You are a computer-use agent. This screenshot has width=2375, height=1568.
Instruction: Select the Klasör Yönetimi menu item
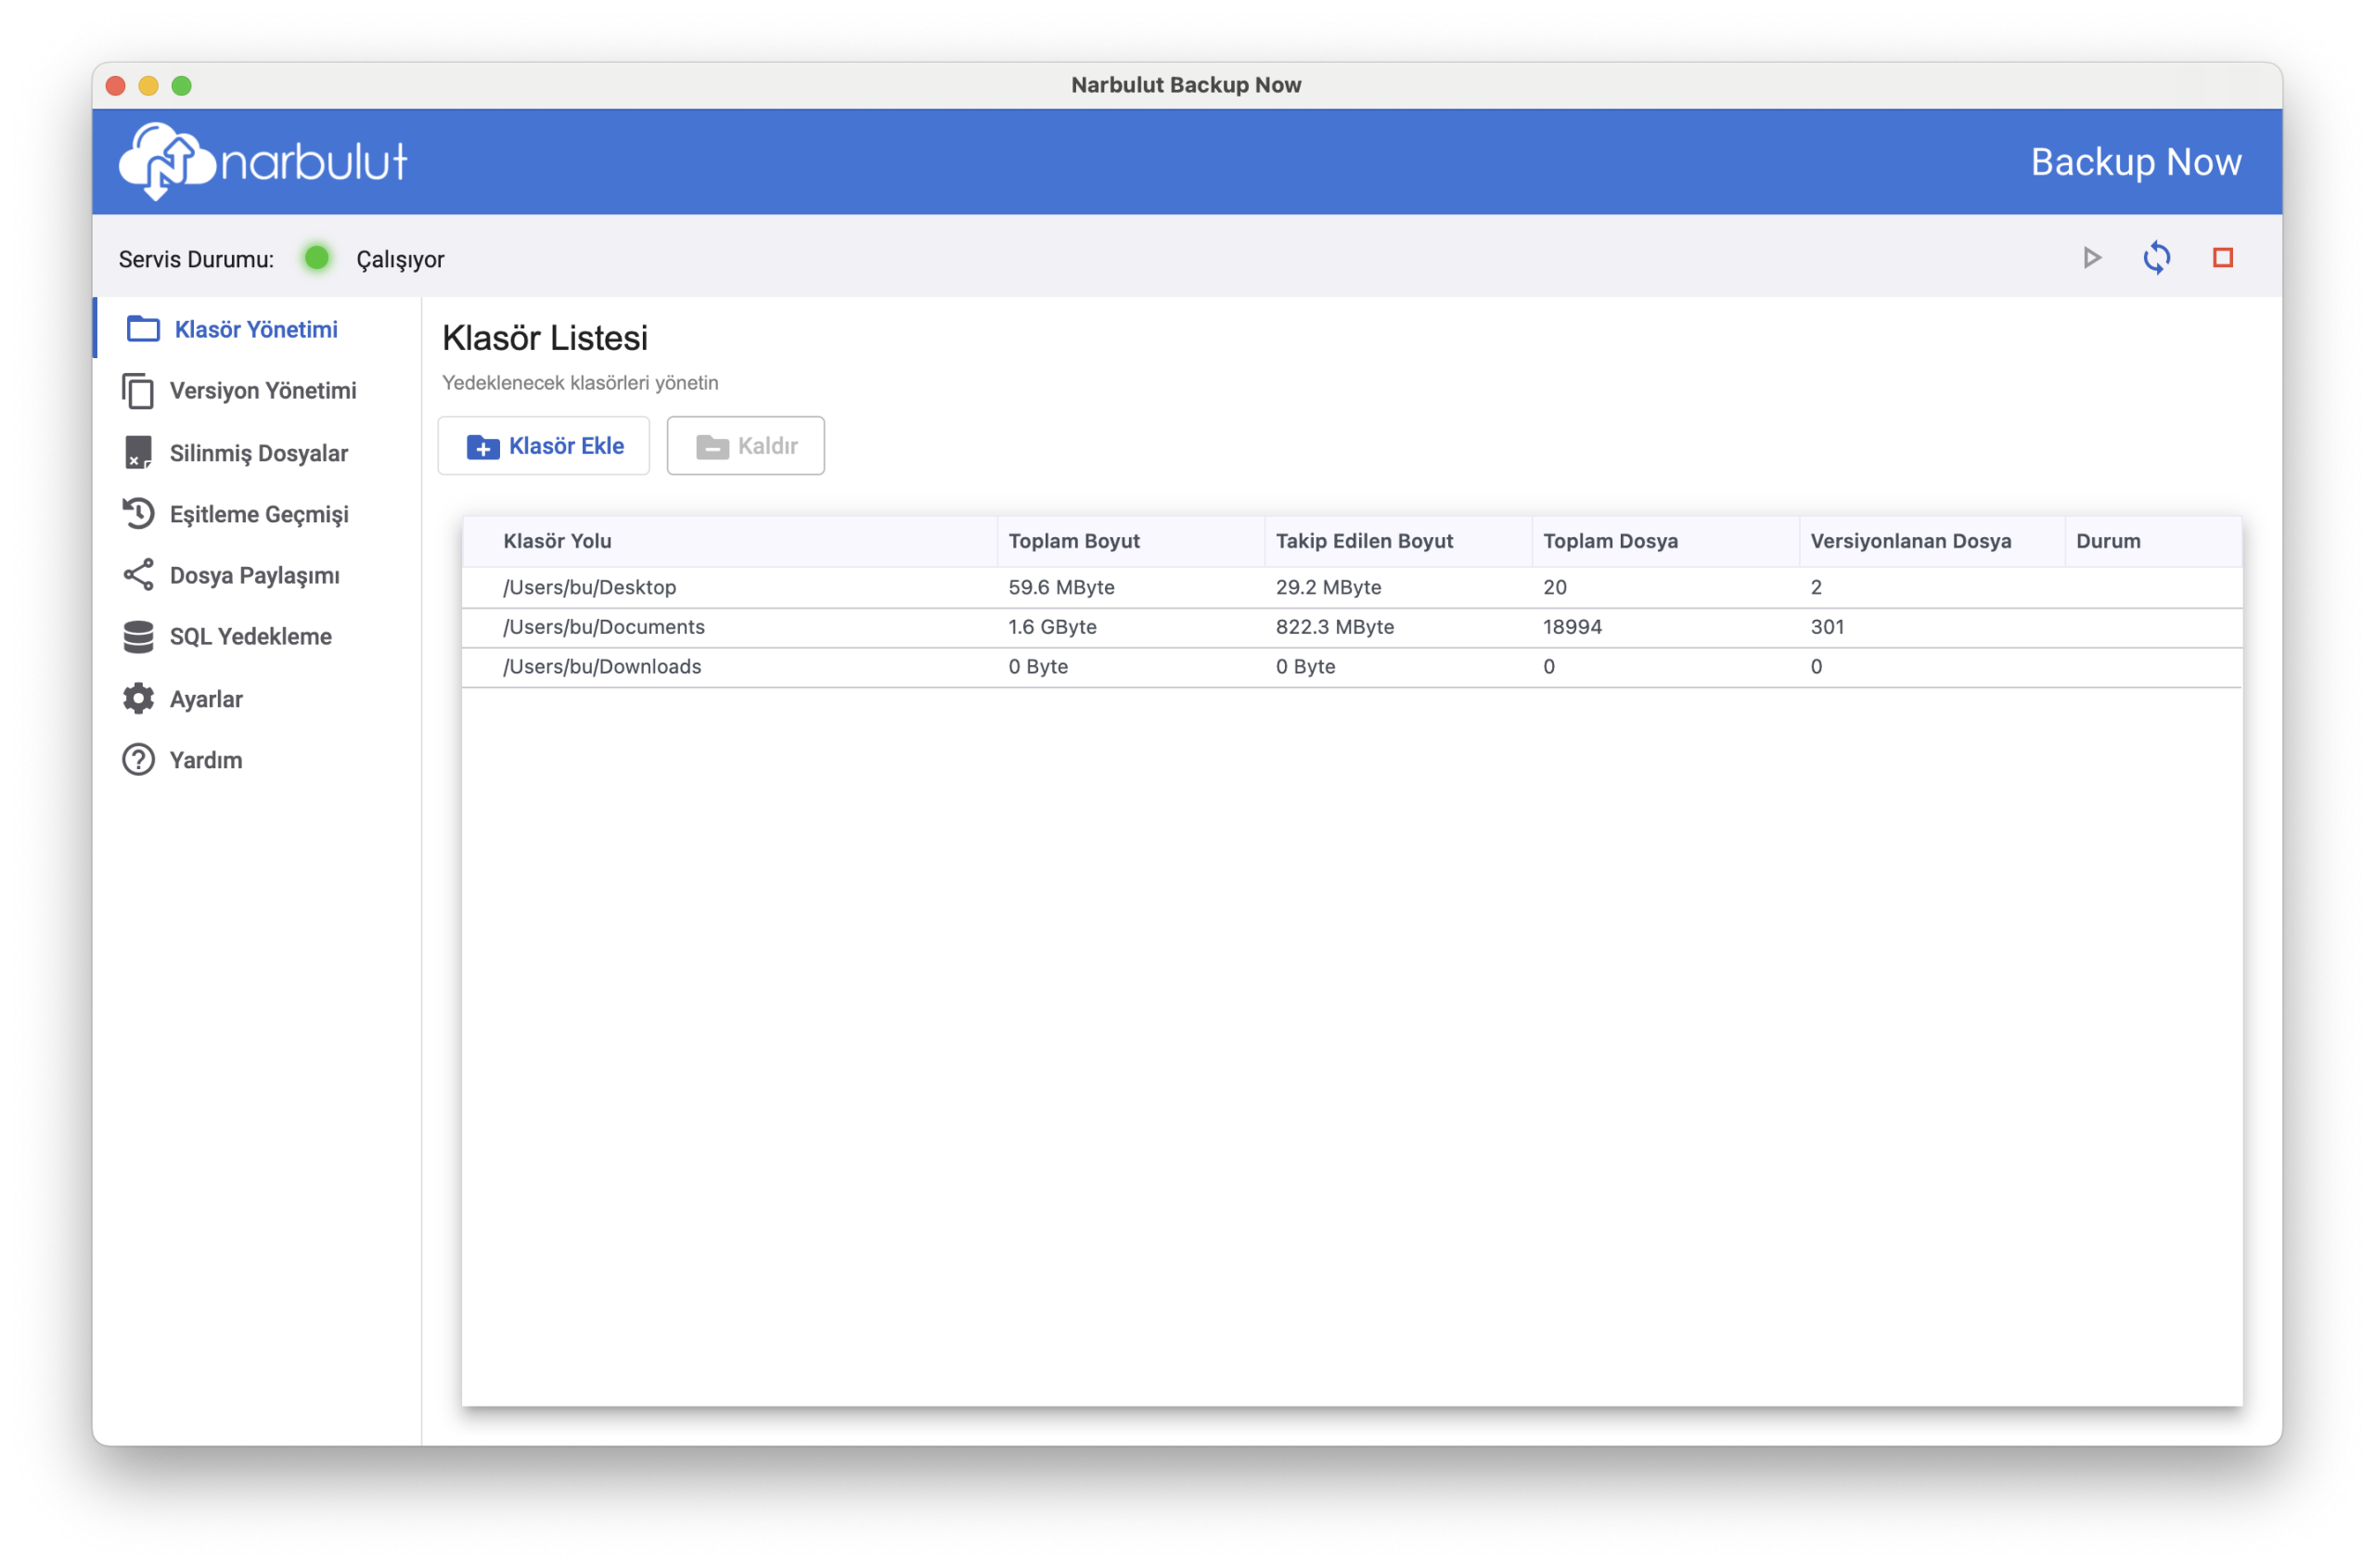(x=255, y=329)
